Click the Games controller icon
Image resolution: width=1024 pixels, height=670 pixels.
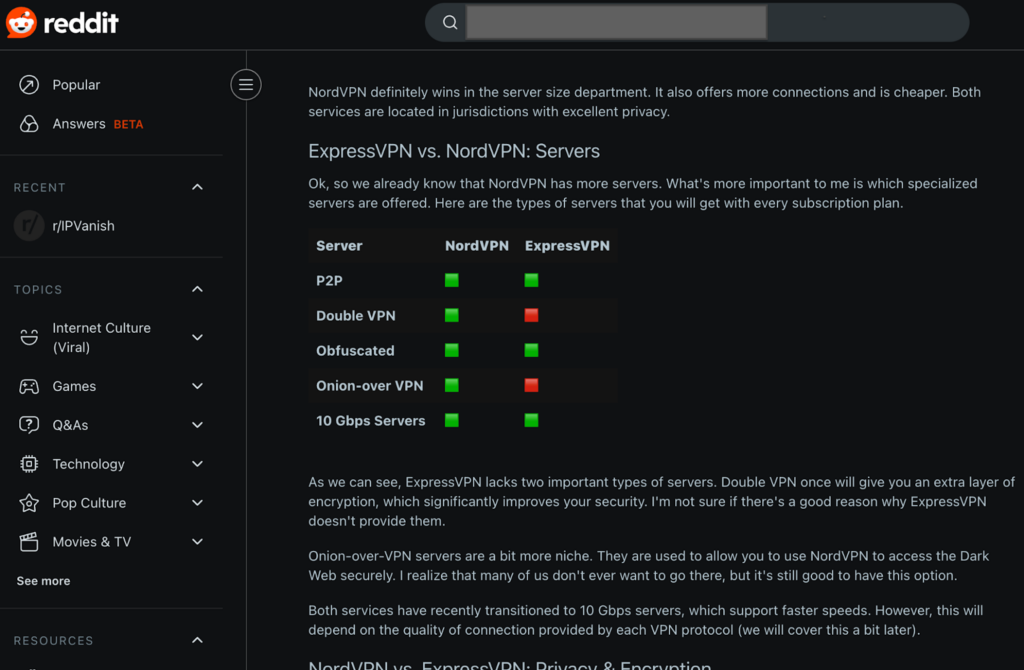pos(29,387)
